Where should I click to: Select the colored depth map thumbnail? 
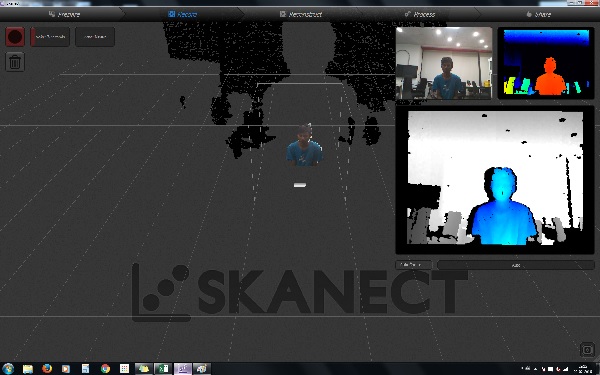coord(546,63)
